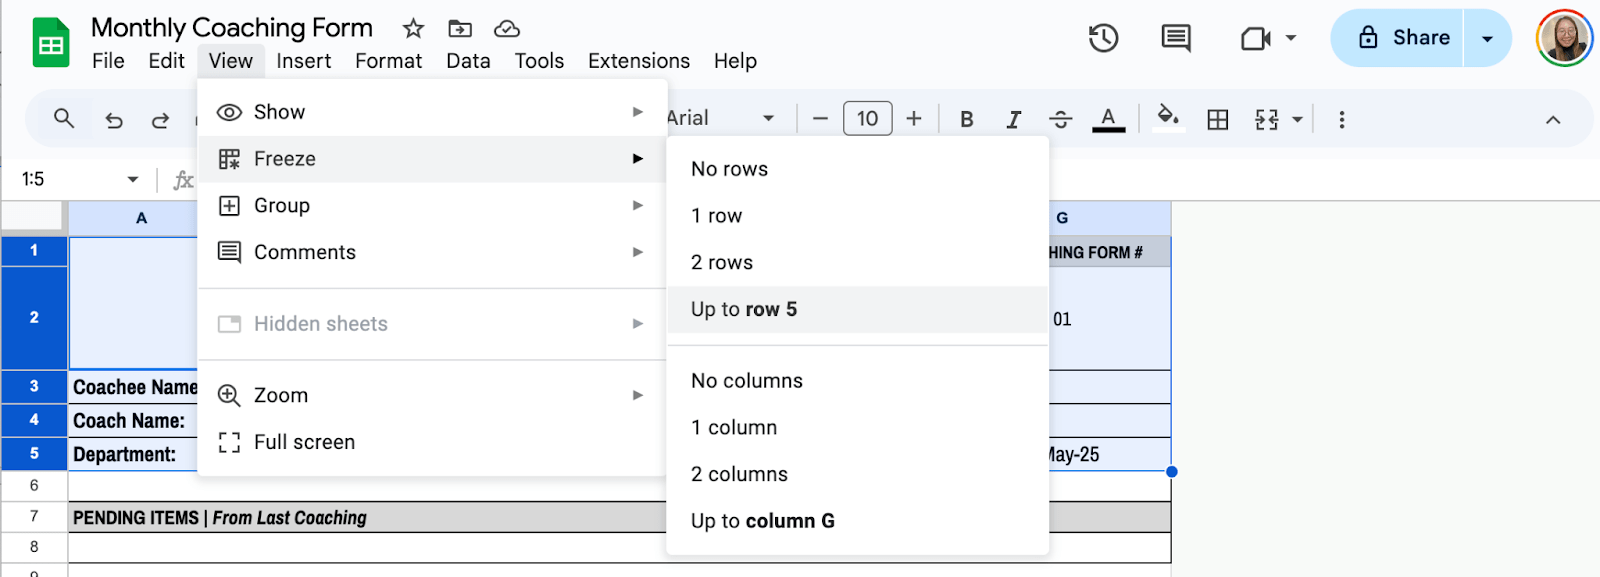Image resolution: width=1600 pixels, height=577 pixels.
Task: Open the Insert menu
Action: 303,61
